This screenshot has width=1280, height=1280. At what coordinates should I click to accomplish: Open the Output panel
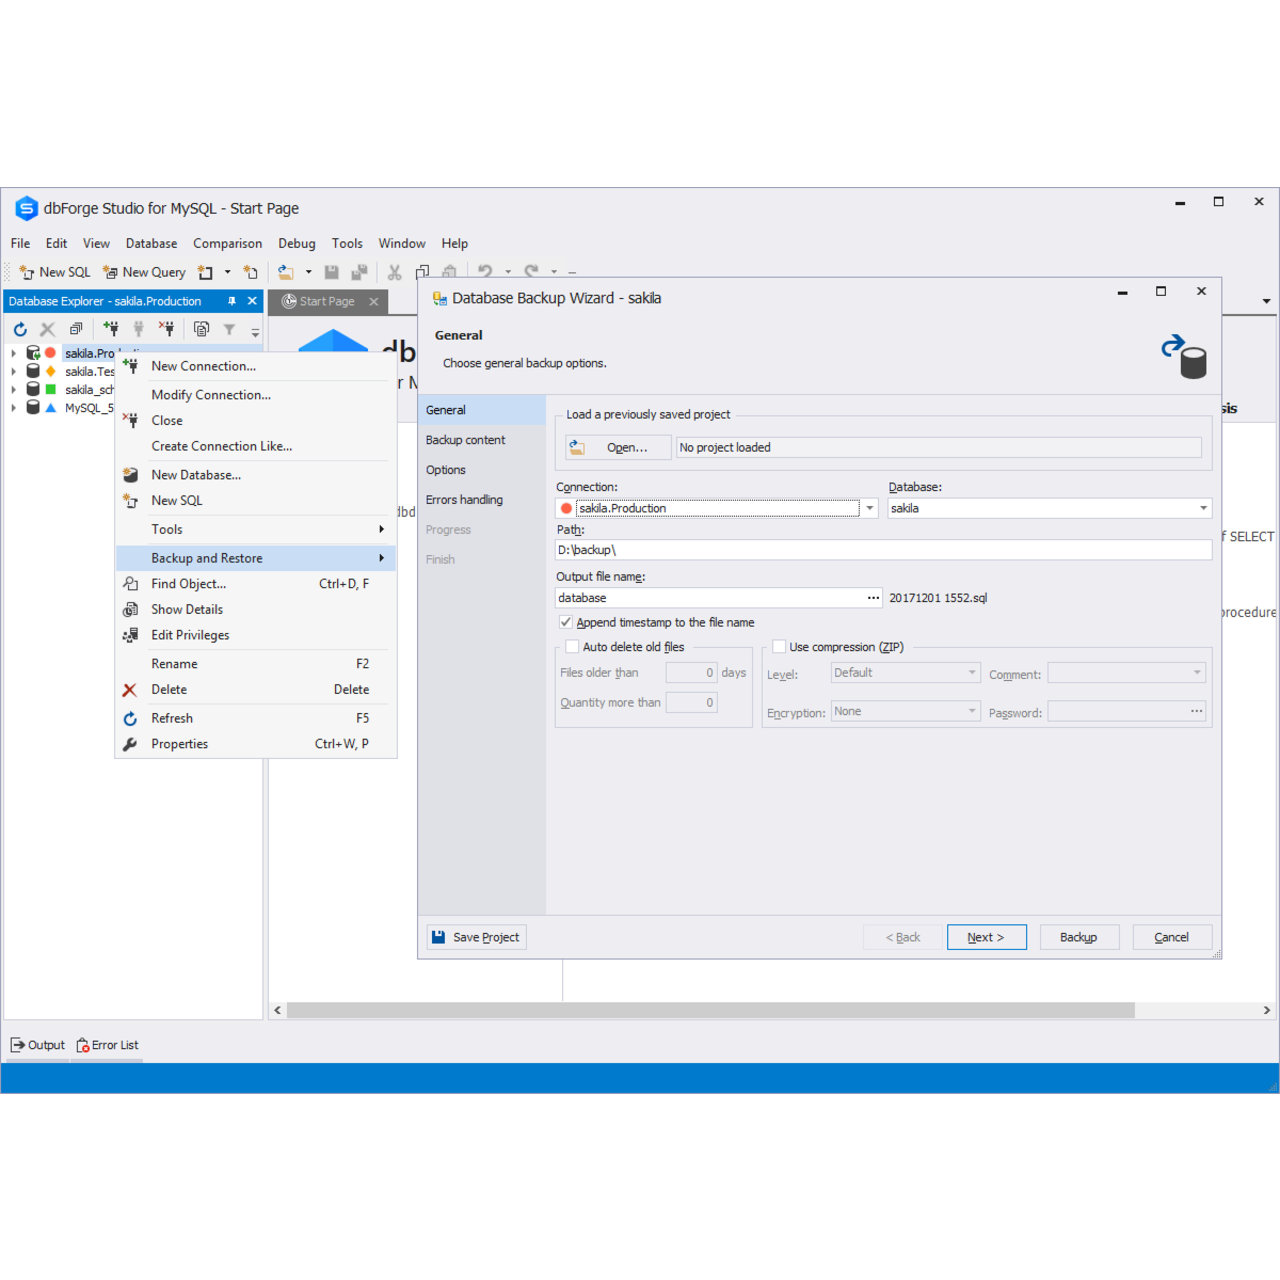click(x=38, y=1045)
